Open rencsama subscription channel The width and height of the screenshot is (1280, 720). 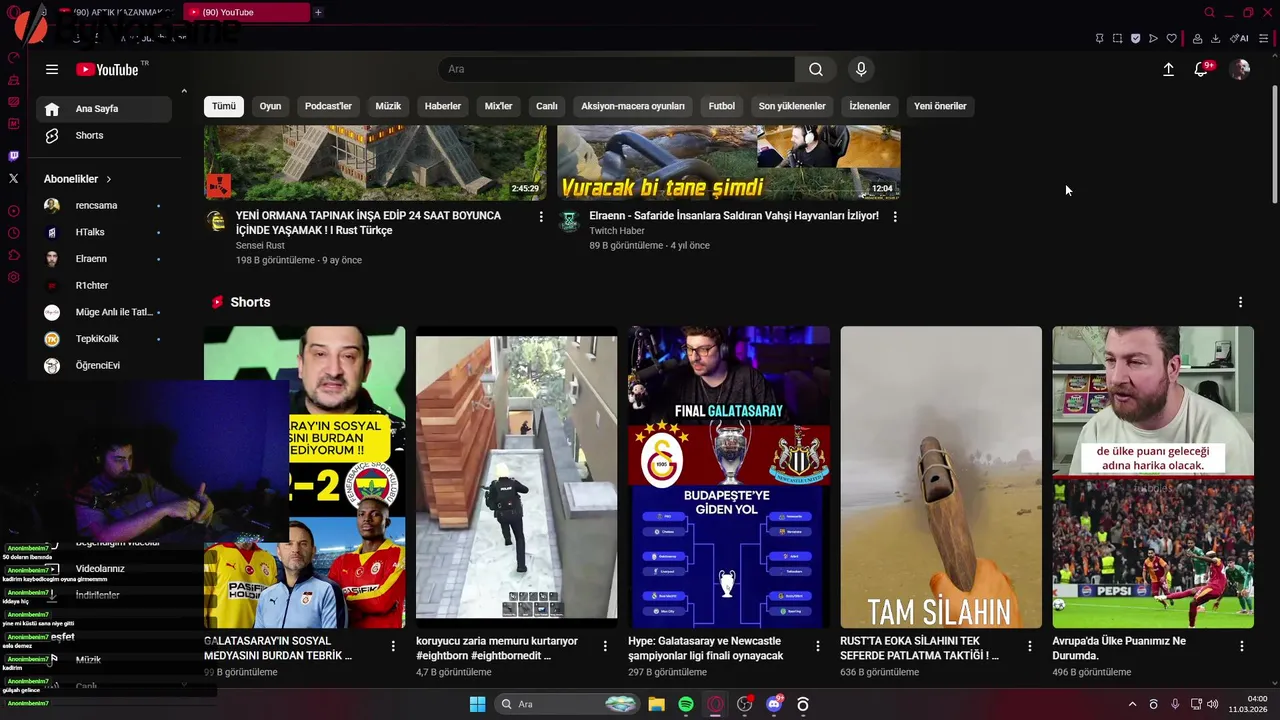point(104,205)
